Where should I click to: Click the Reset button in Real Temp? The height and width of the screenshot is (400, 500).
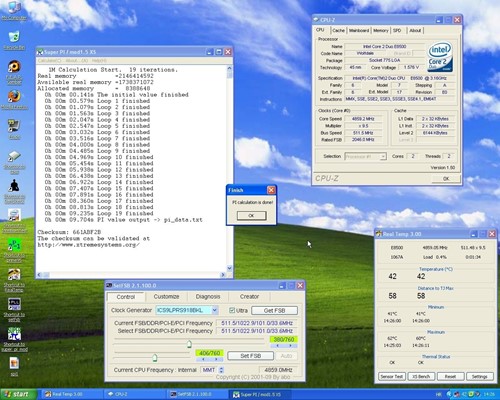tap(450, 376)
